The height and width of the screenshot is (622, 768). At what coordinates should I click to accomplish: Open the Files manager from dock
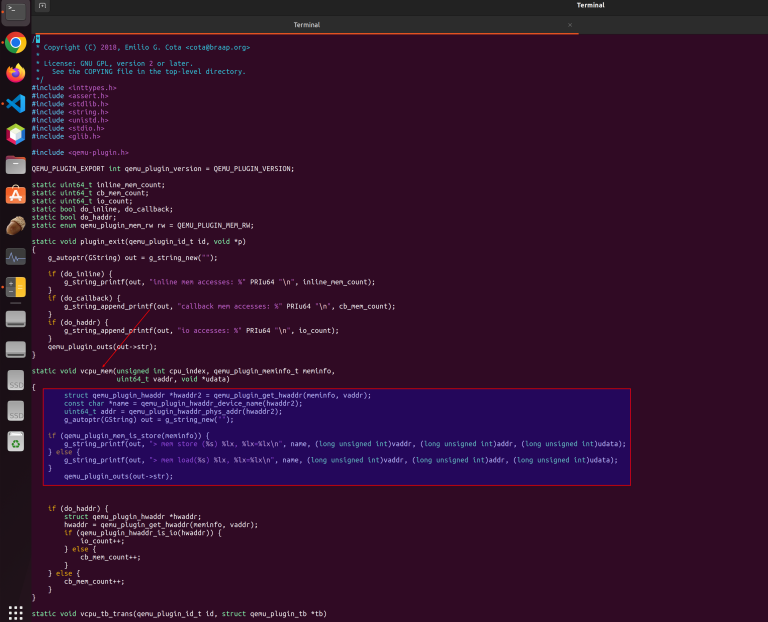click(16, 165)
